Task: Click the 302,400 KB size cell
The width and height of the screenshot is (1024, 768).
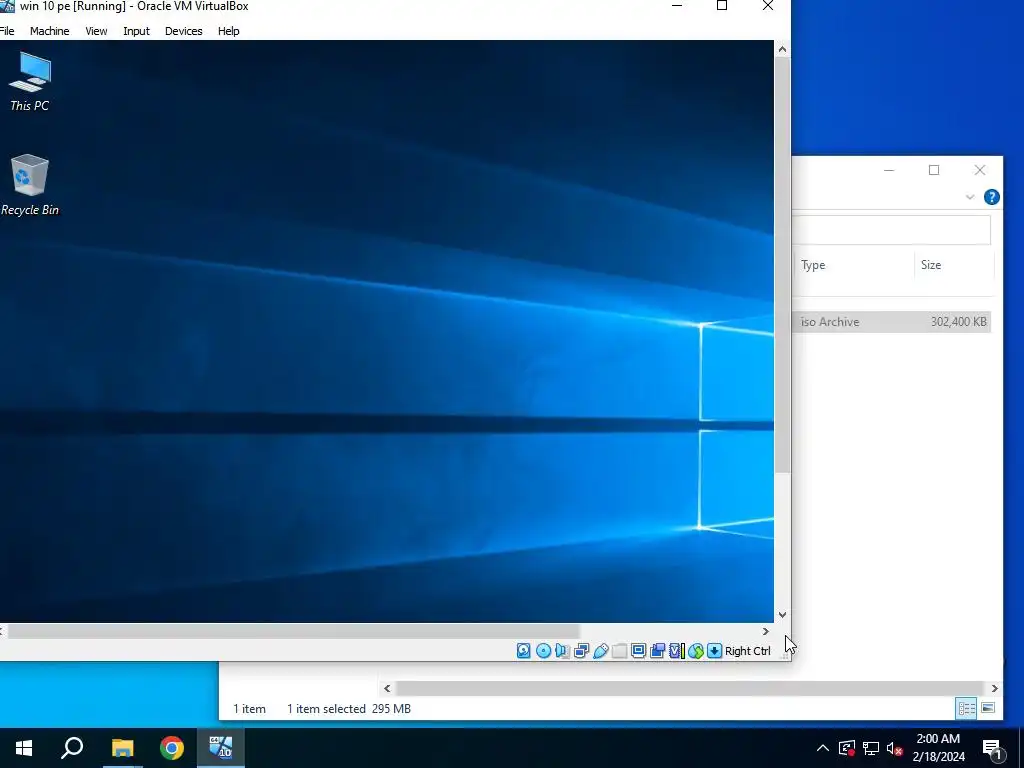Action: tap(959, 321)
